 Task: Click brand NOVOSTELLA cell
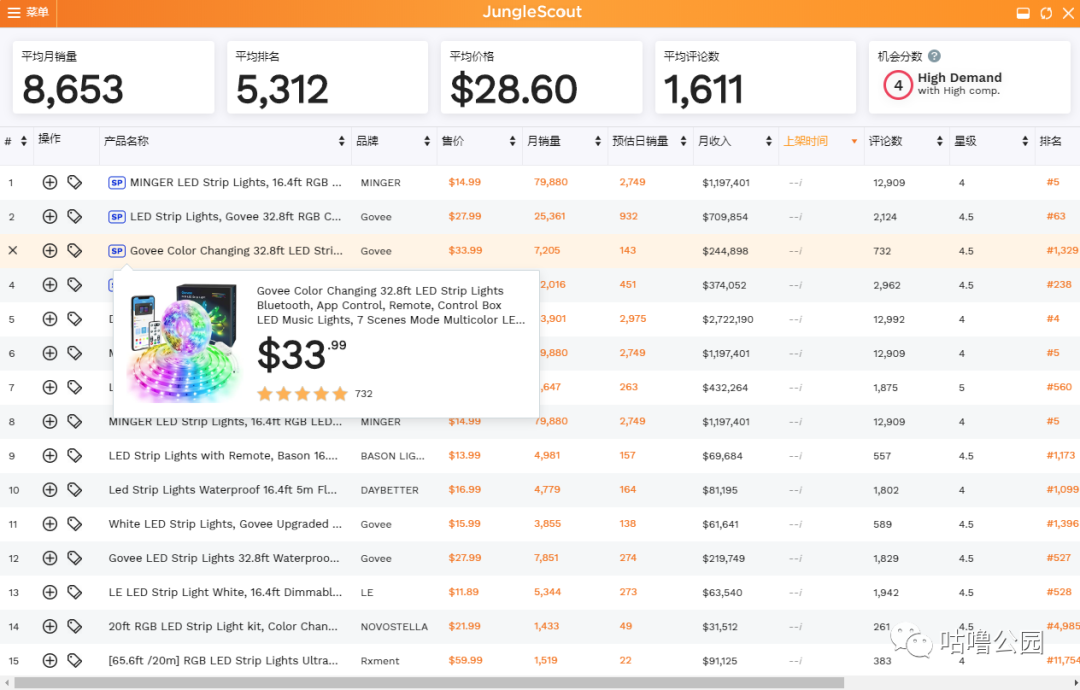[394, 626]
